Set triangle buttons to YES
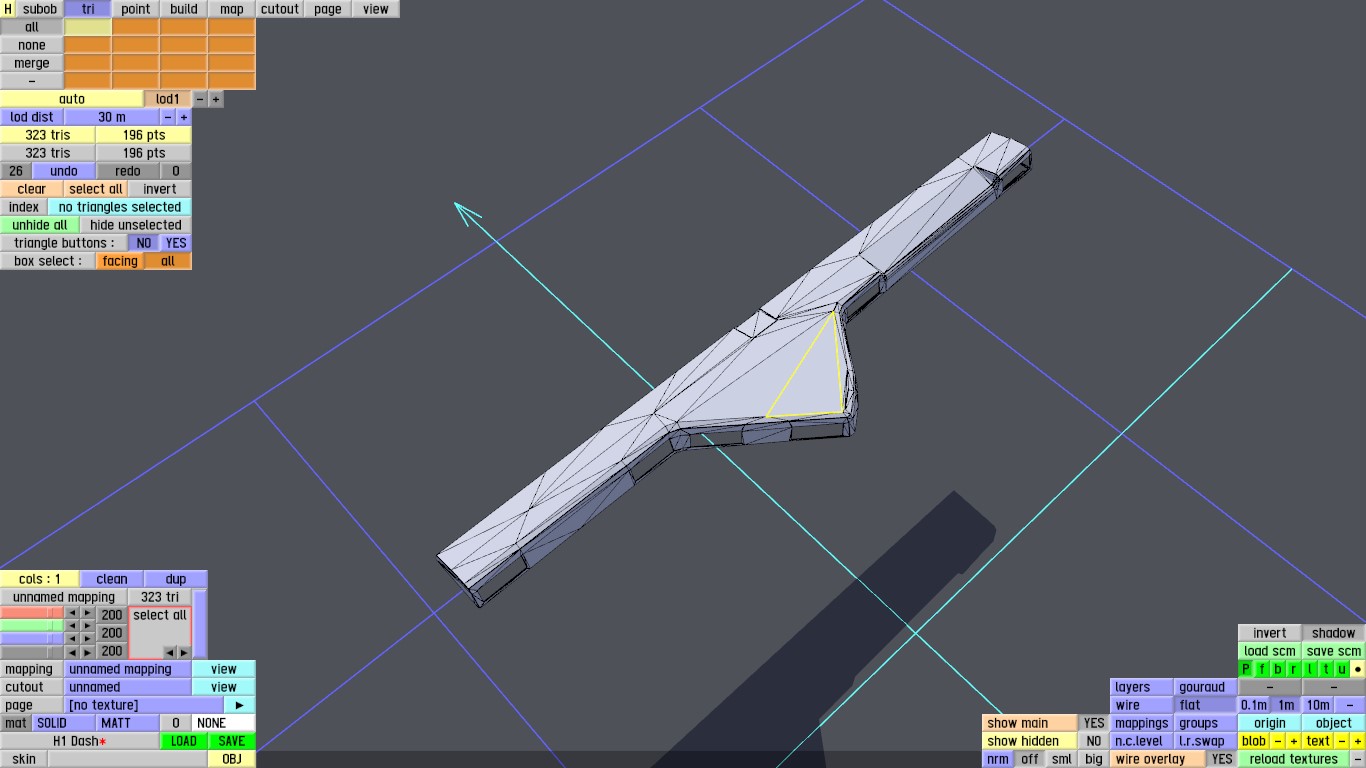1366x768 pixels. coord(176,243)
